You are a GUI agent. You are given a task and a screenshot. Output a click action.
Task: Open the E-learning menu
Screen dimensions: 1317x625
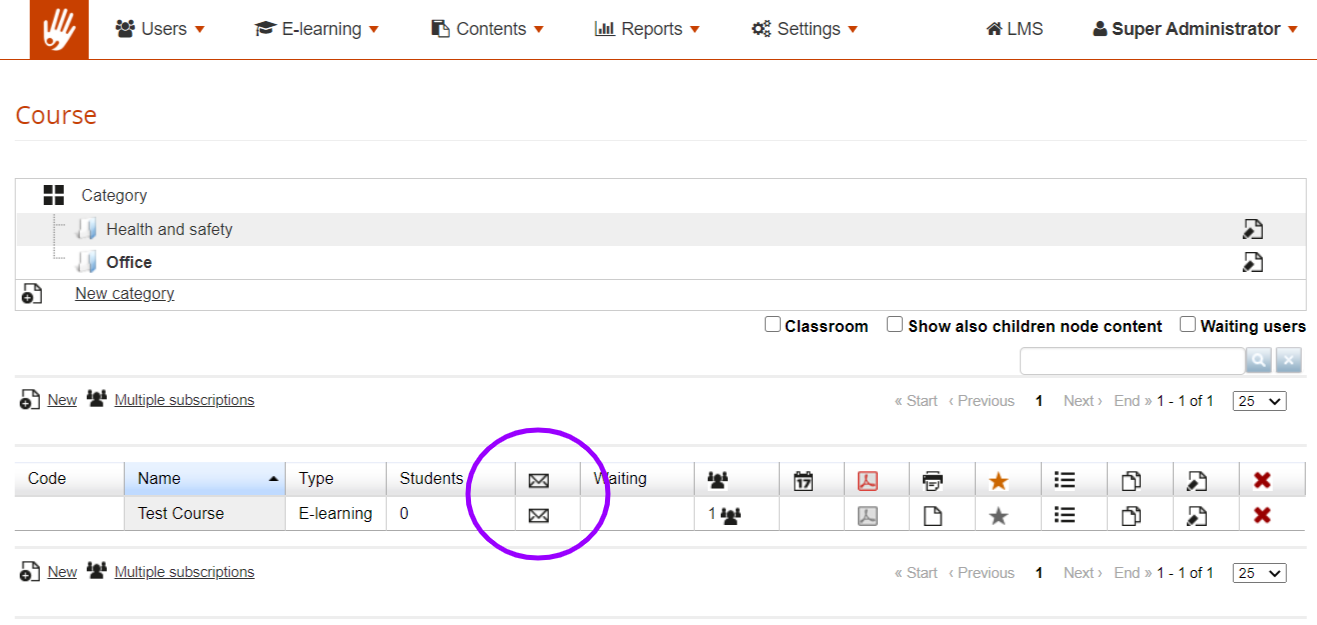[317, 29]
